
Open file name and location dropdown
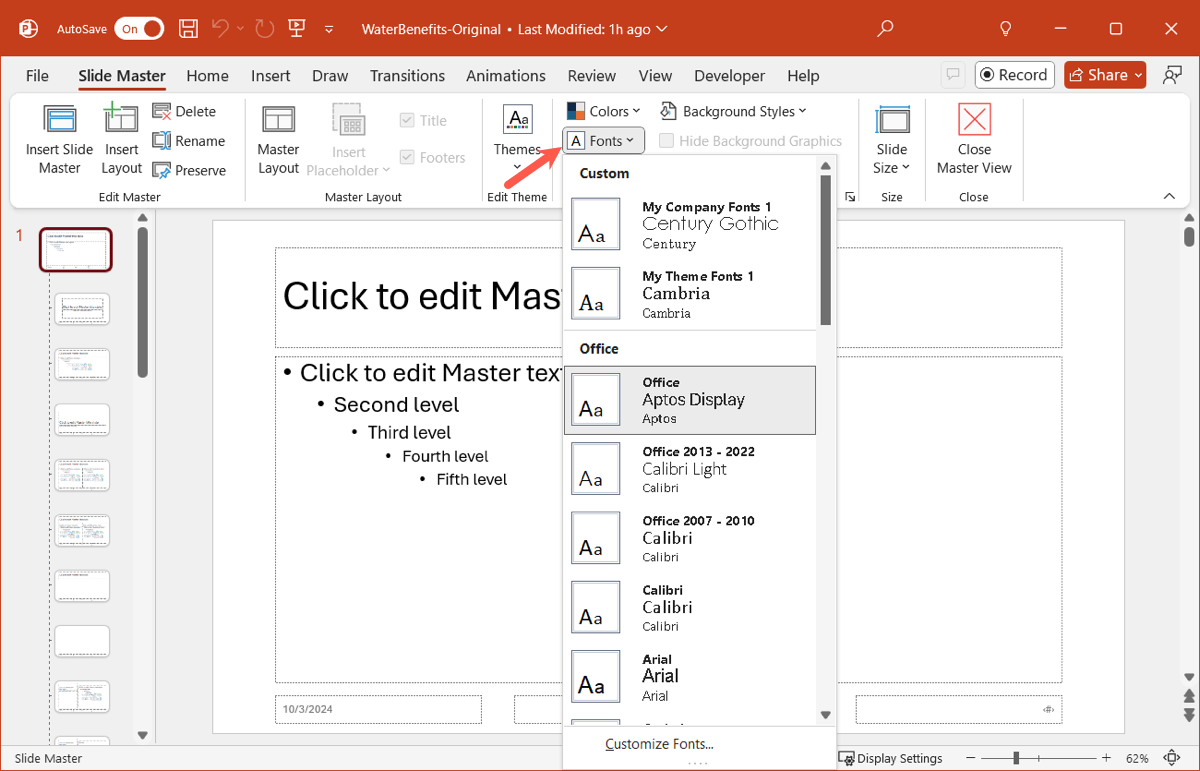[x=514, y=29]
